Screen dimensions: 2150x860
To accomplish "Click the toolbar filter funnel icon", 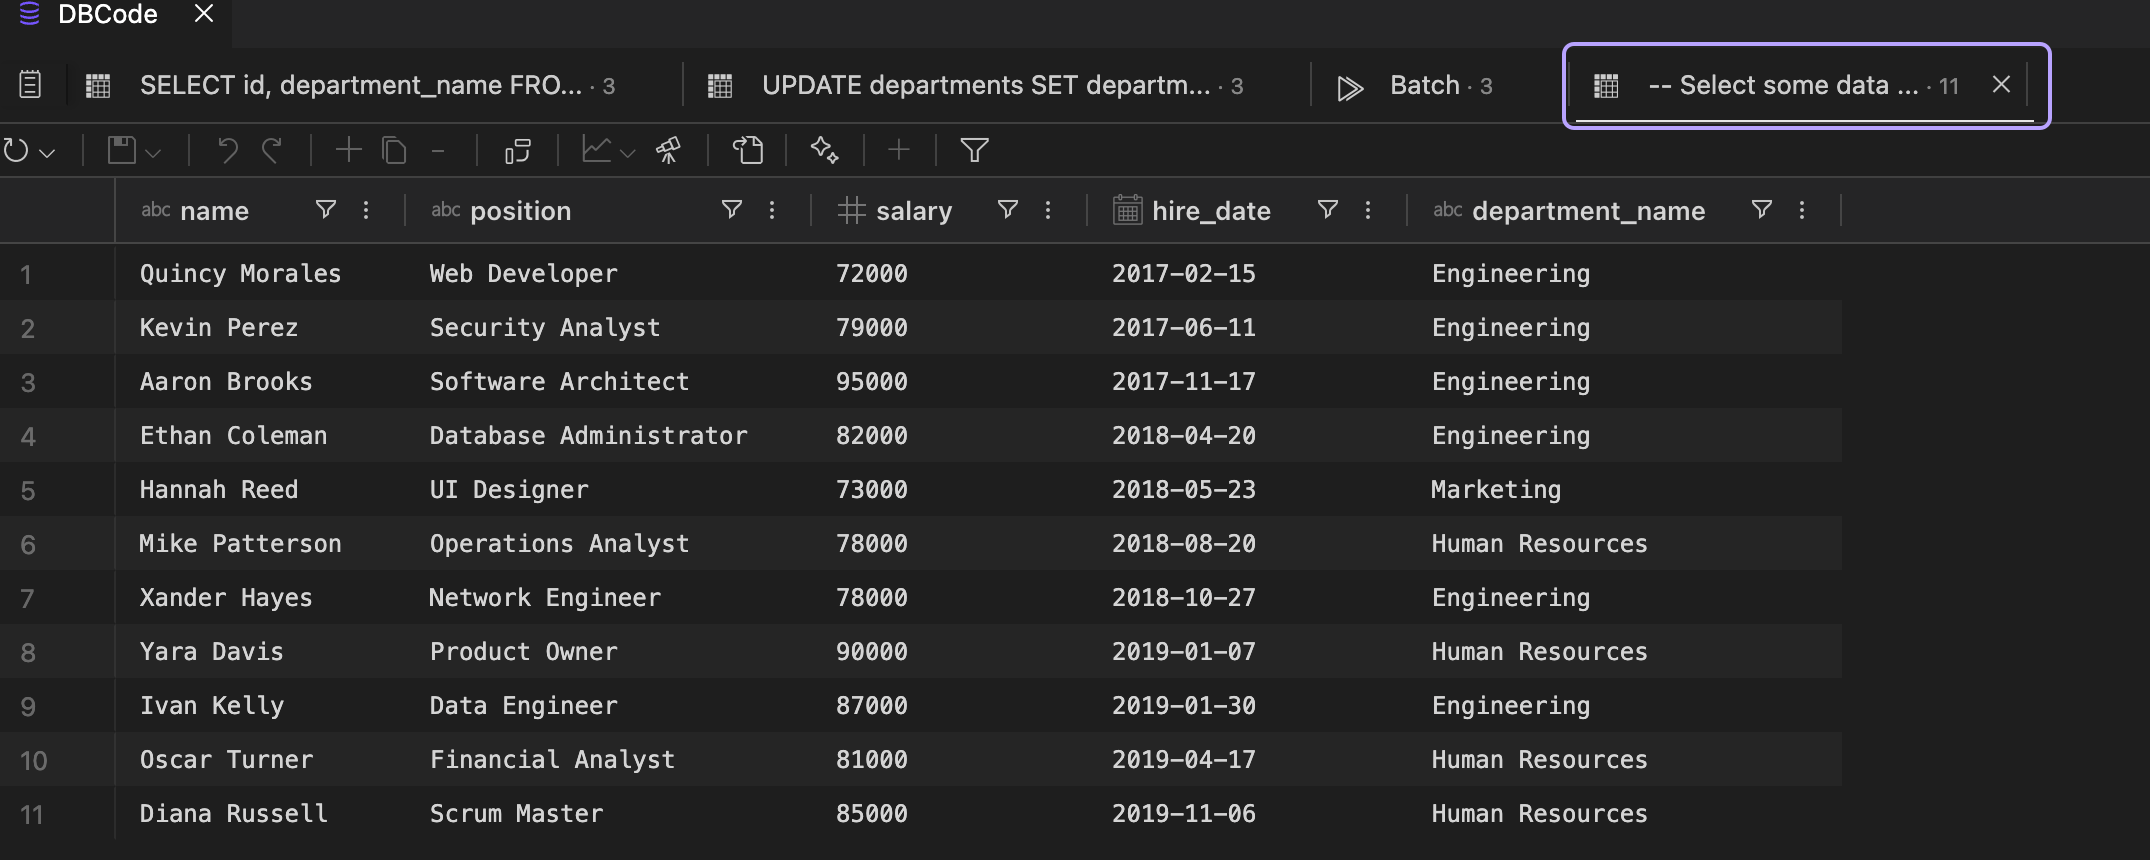I will tap(975, 151).
